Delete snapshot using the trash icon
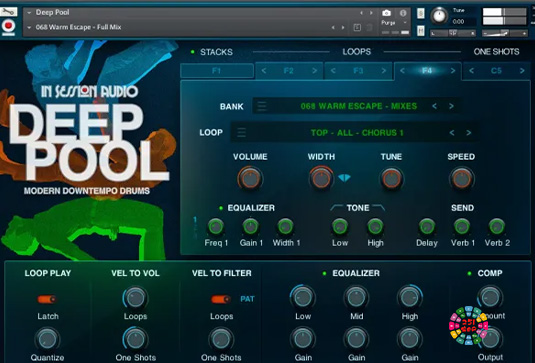 tap(369, 28)
